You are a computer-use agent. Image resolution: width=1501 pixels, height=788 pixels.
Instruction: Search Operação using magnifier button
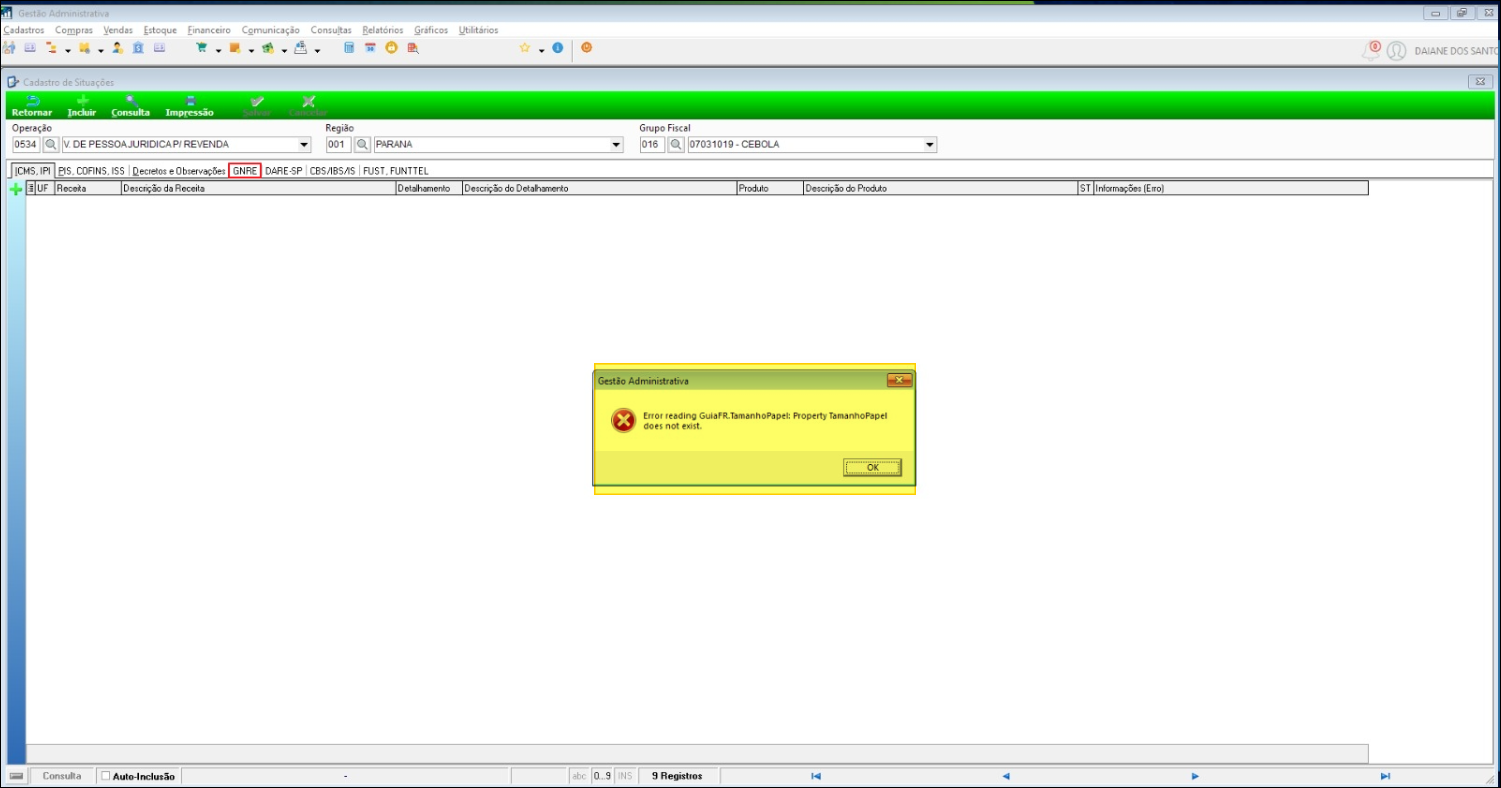(x=51, y=145)
